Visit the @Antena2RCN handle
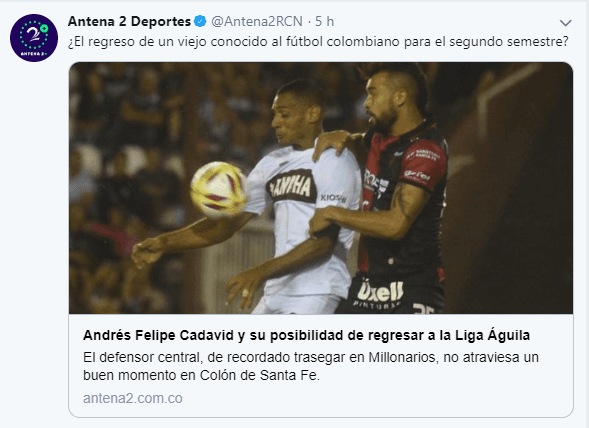 pyautogui.click(x=257, y=21)
